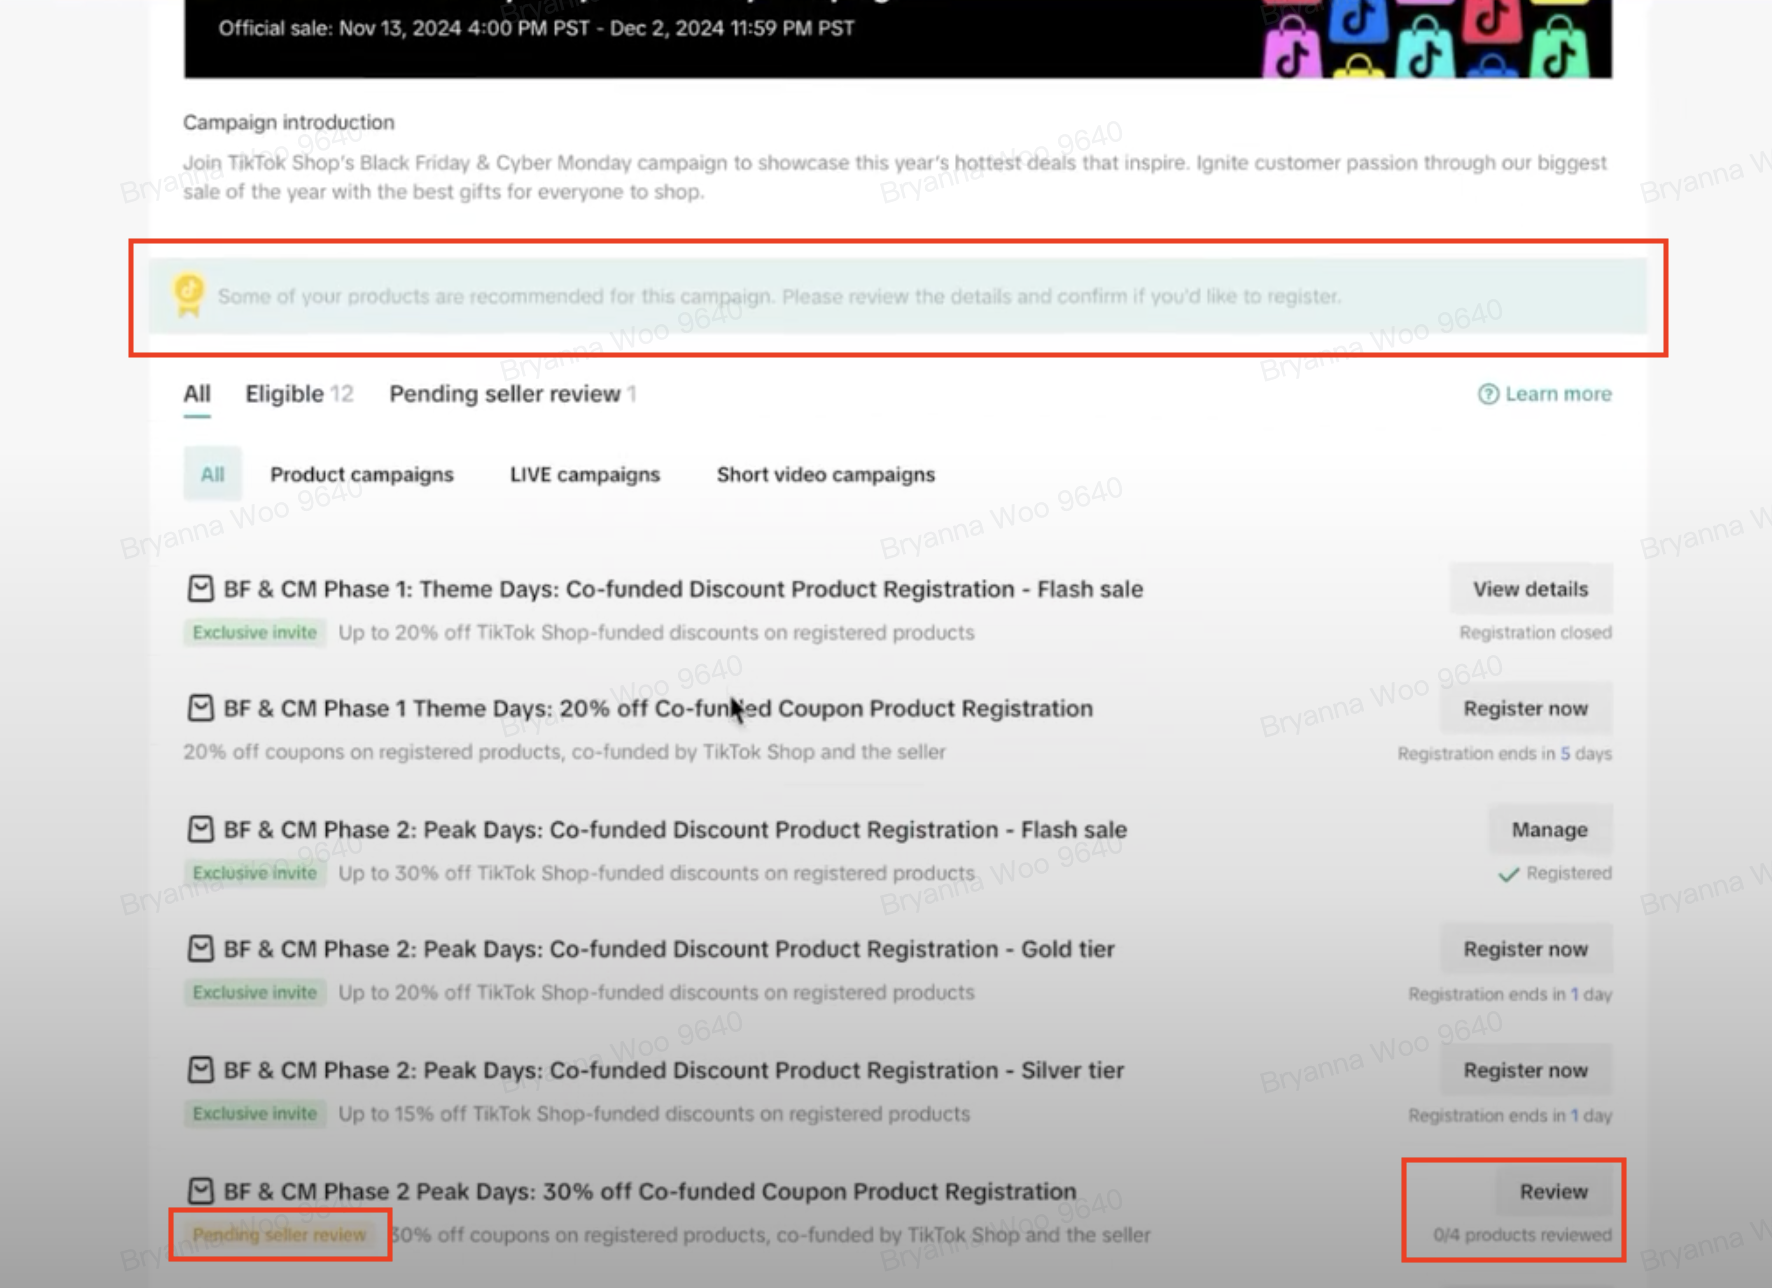Select the All filter chip
Viewport: 1772px width, 1288px height.
pyautogui.click(x=212, y=475)
